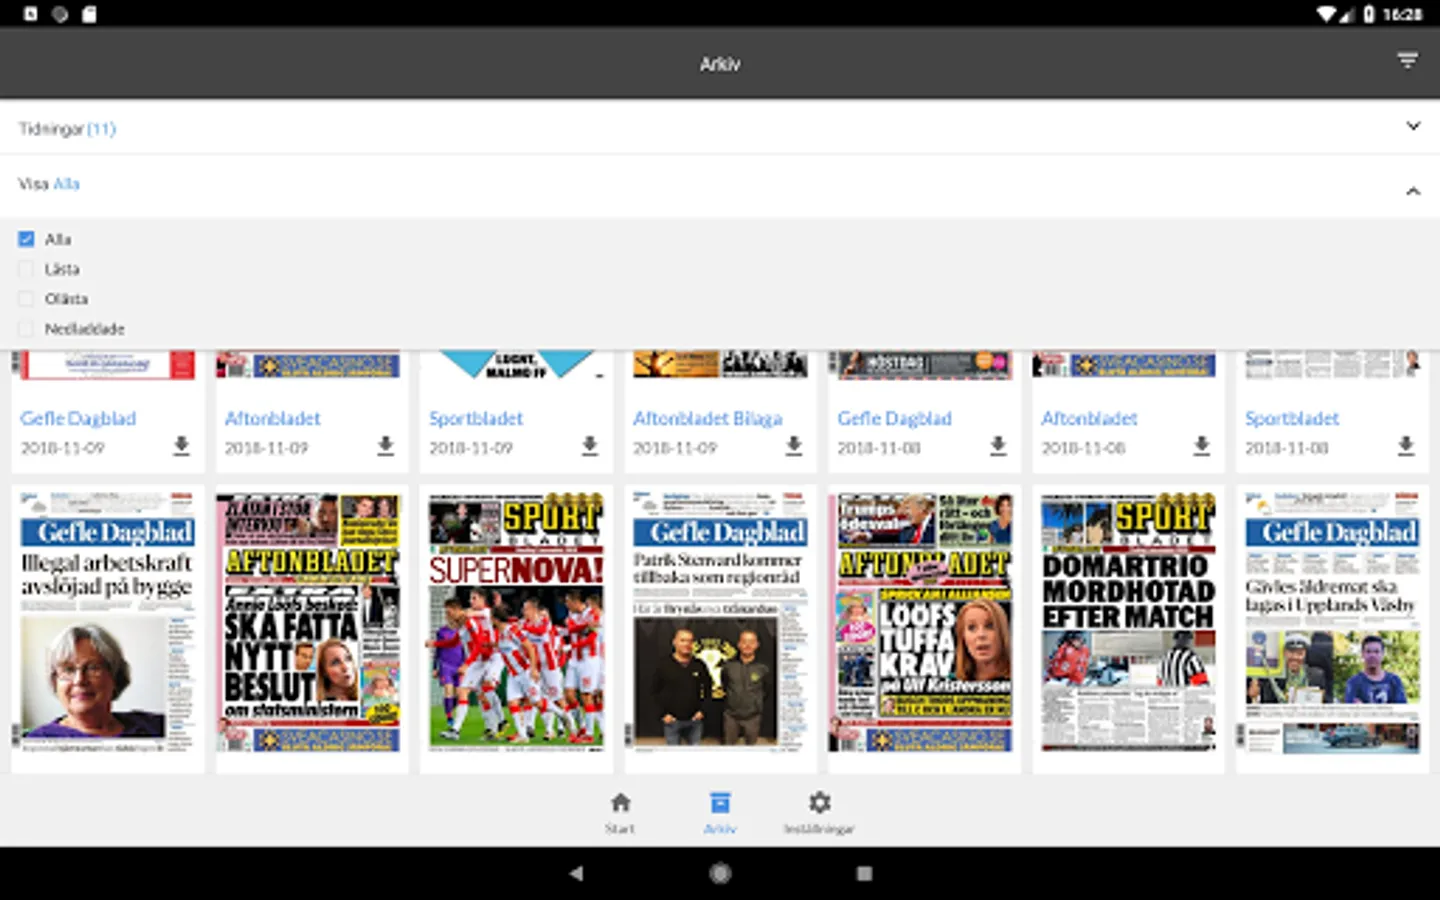Open Aftonbladet cover 'Lööfs tuffa krav'
Screen dimensions: 1440x900
tap(920, 621)
